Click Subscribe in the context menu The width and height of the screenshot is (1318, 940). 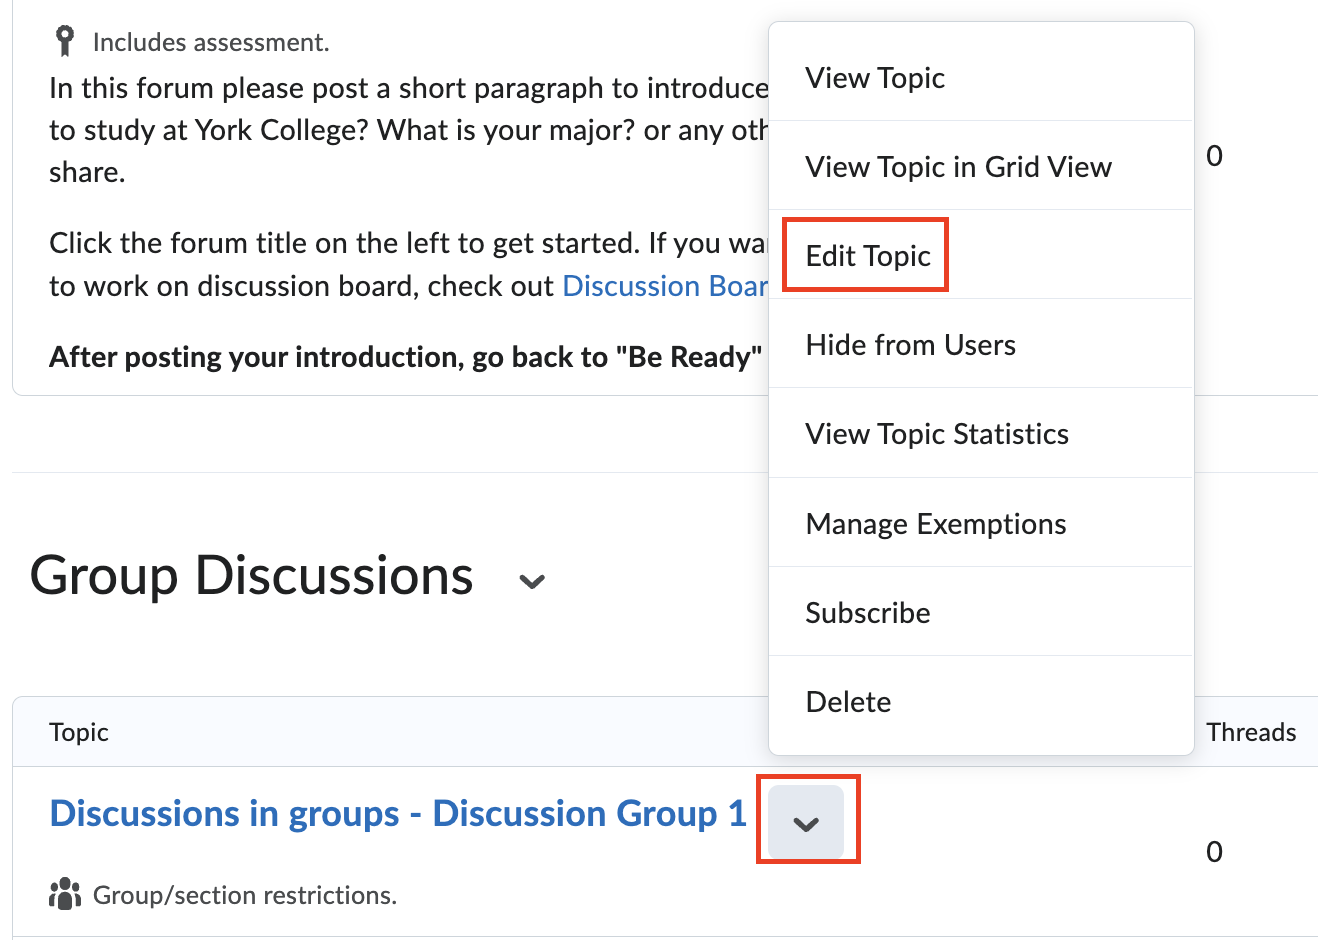click(x=867, y=613)
